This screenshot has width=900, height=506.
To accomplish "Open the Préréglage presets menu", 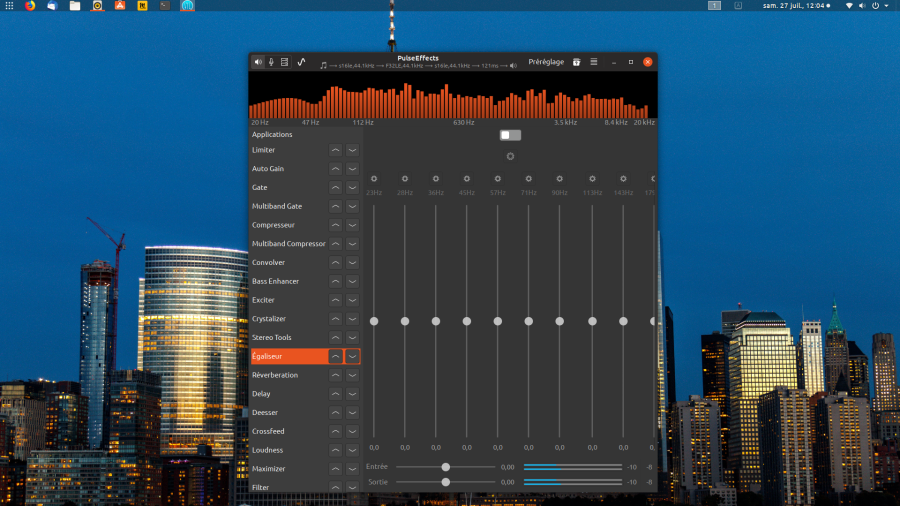I will [x=546, y=62].
